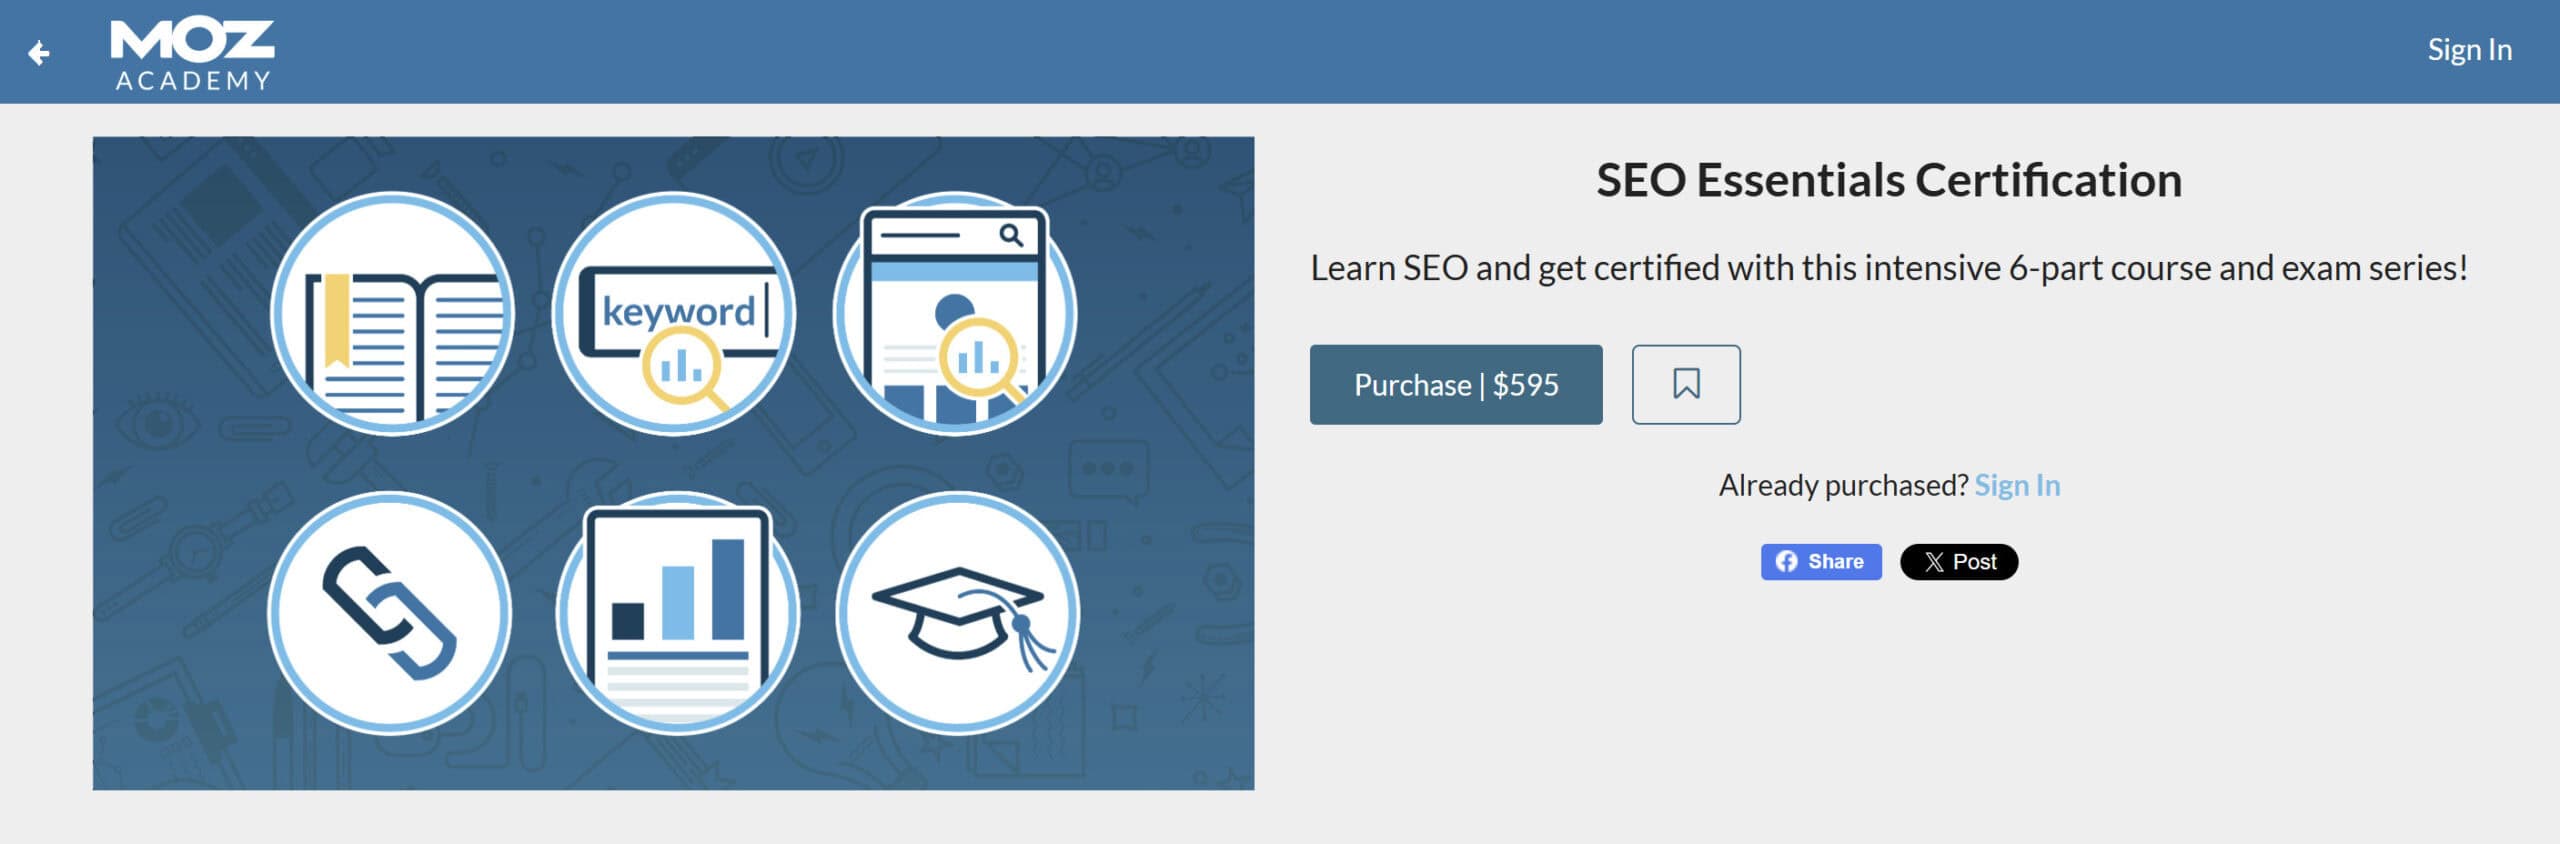Click the SEO Essentials Certification title
This screenshot has height=844, width=2560.
(x=1889, y=180)
